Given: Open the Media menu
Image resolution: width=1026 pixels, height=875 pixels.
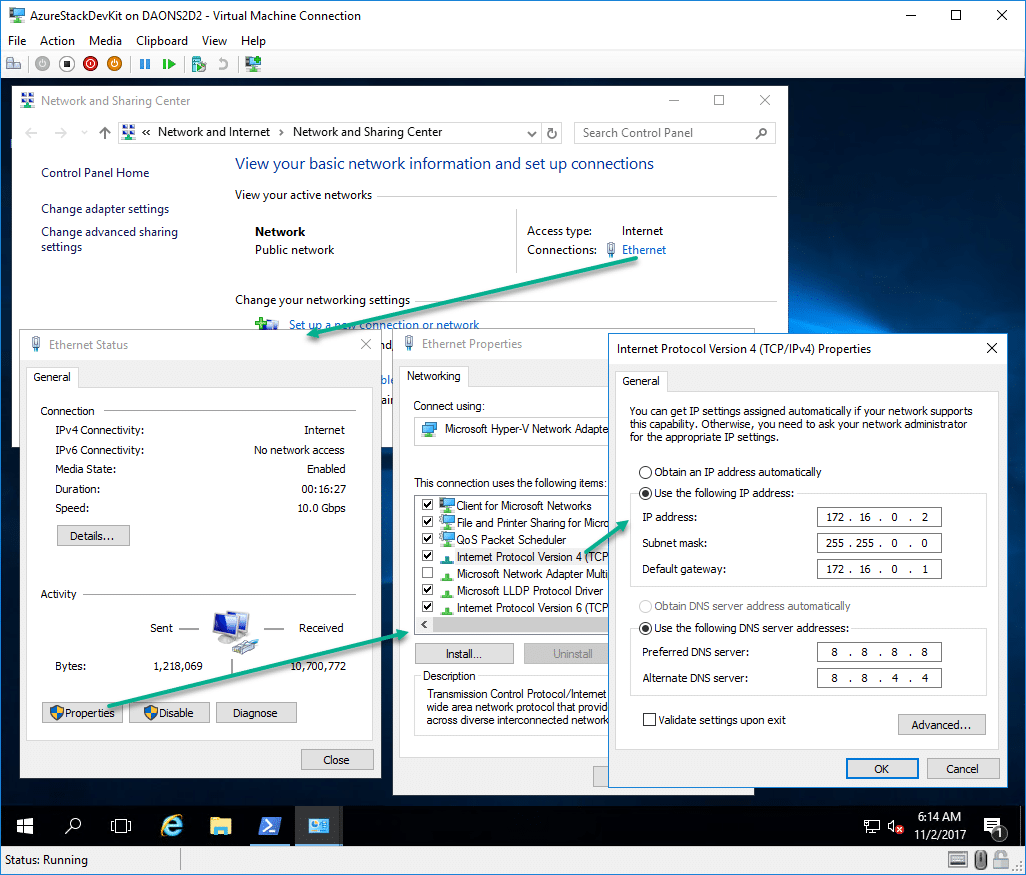Looking at the screenshot, I should click(105, 41).
